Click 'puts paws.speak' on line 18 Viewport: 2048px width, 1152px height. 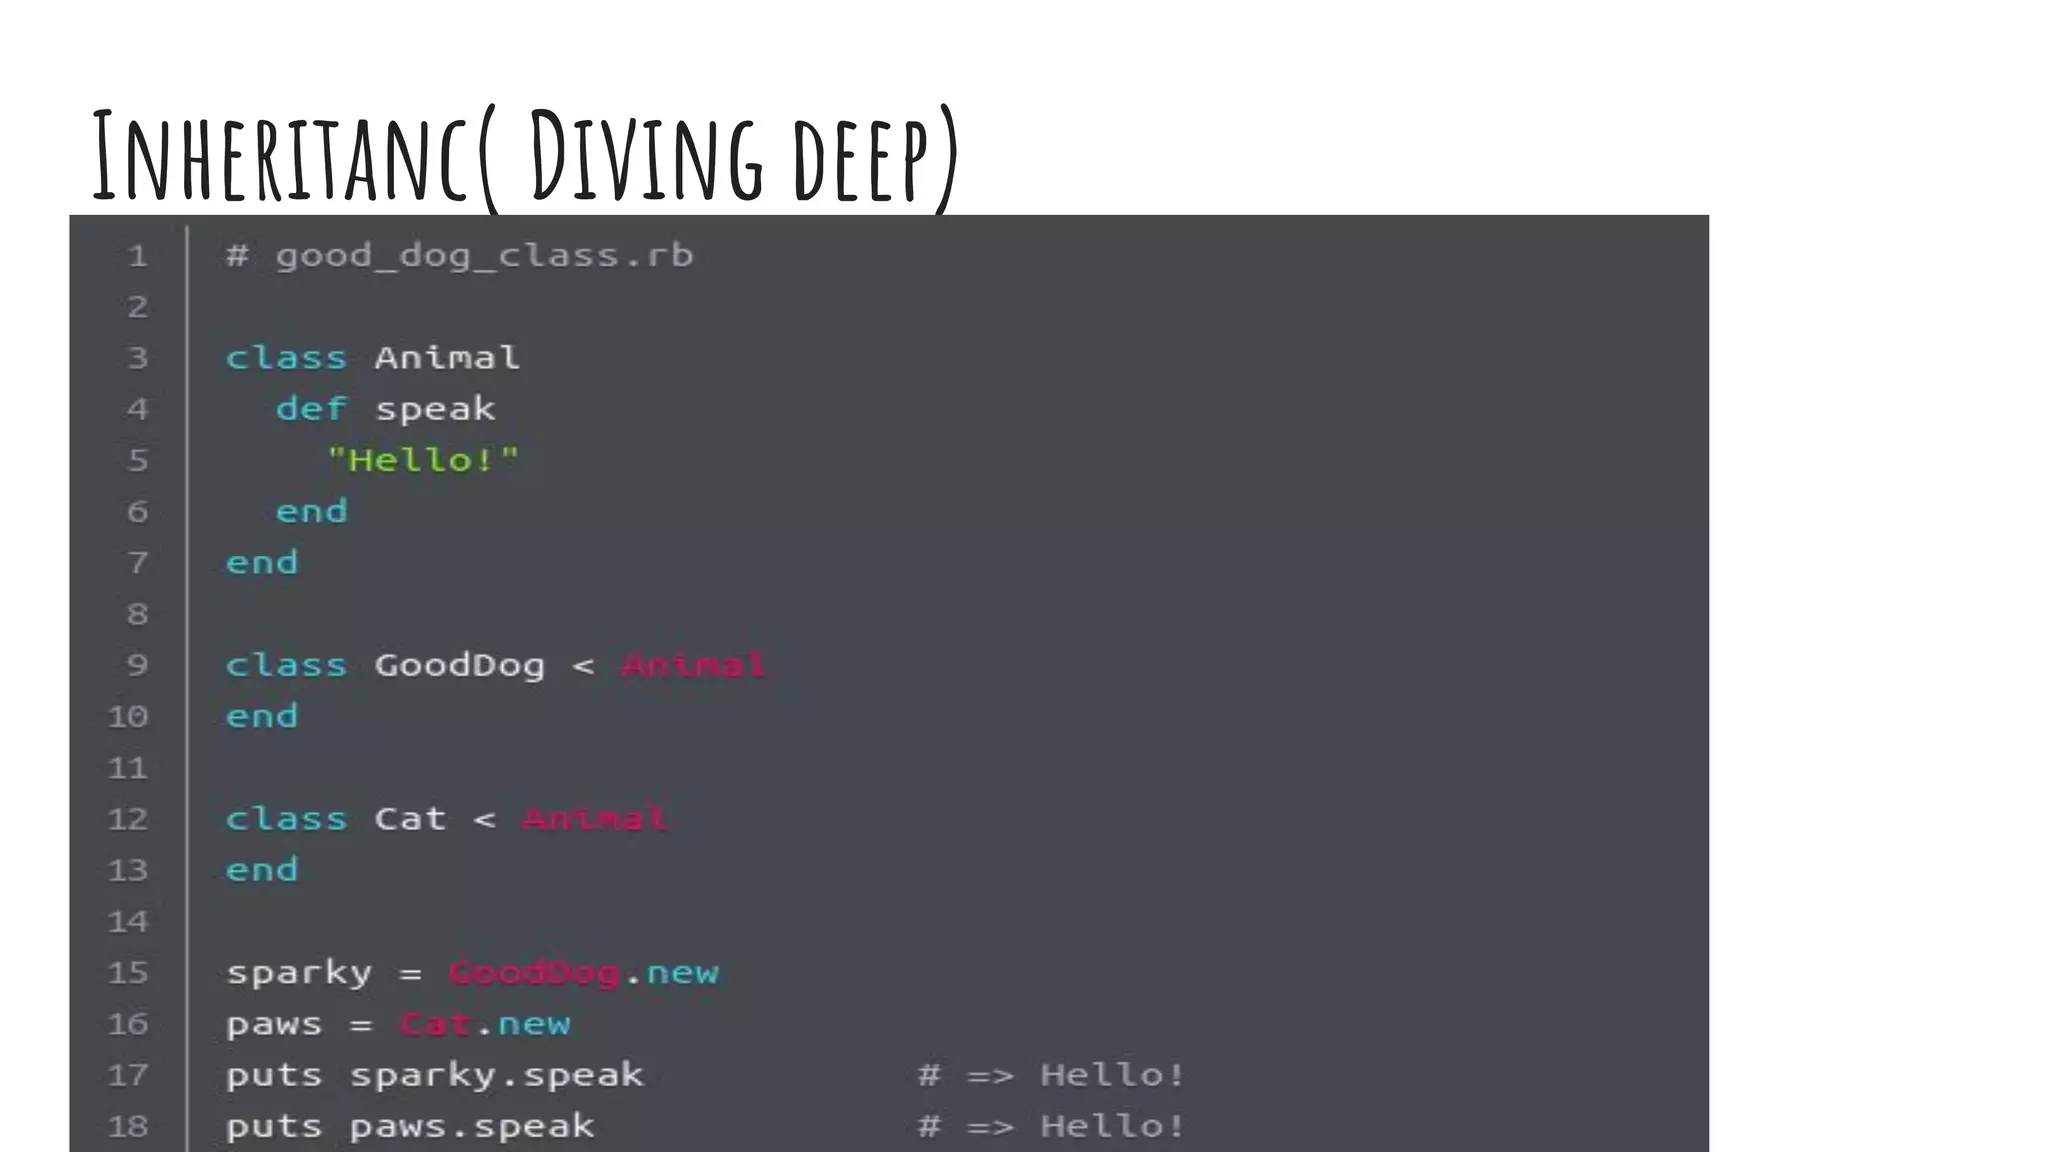(x=410, y=1127)
